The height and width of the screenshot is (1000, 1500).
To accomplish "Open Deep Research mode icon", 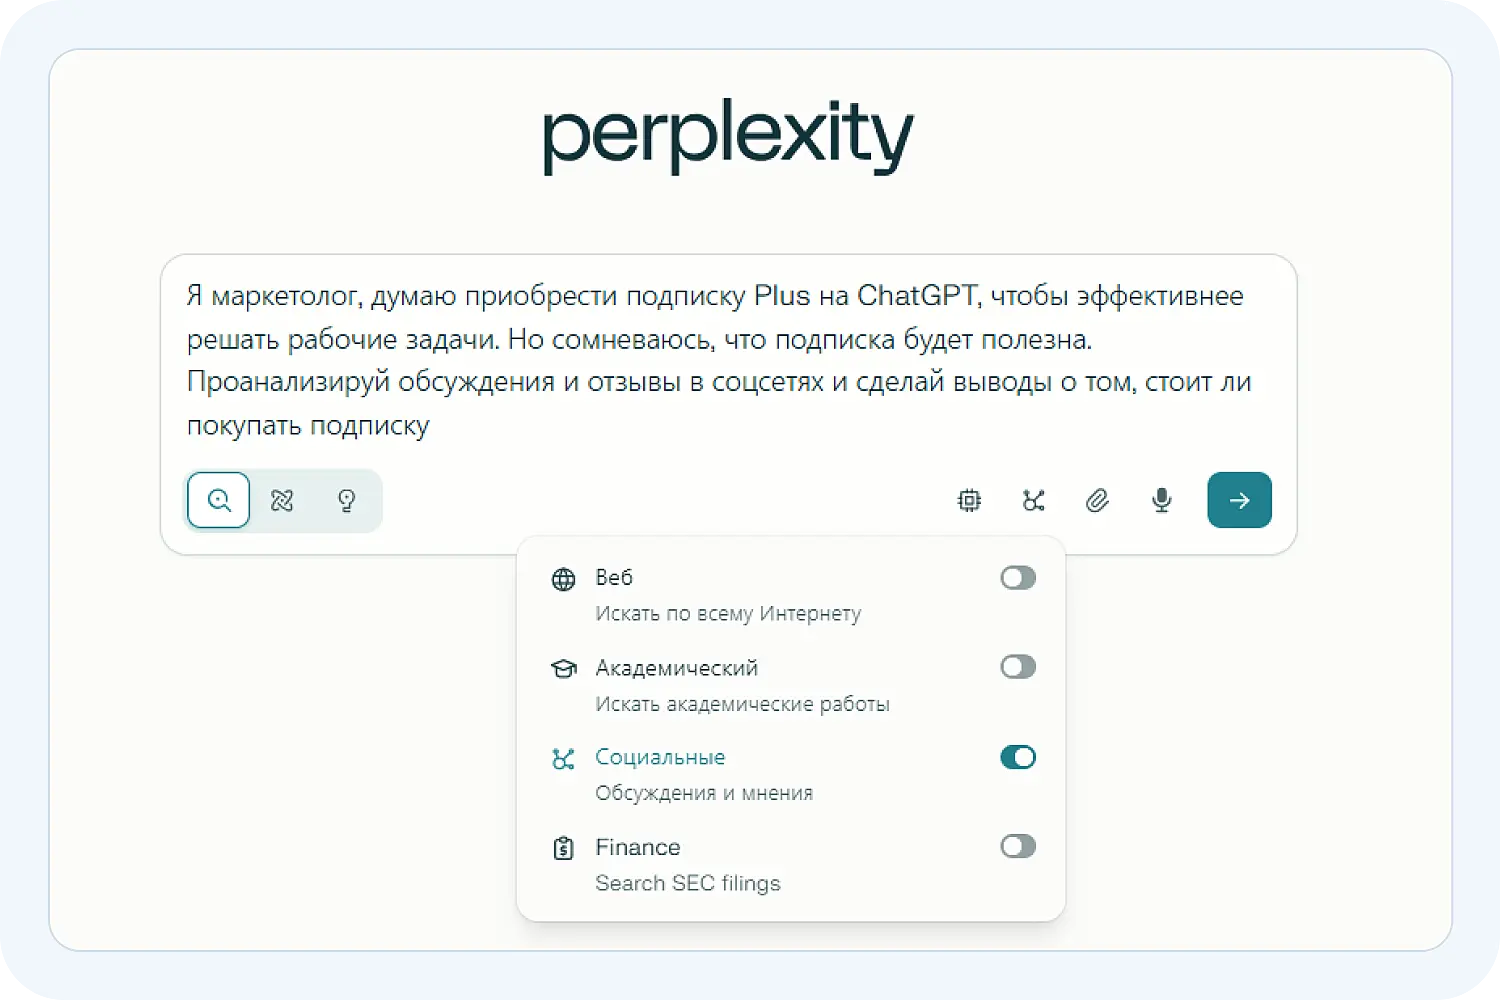I will point(282,500).
